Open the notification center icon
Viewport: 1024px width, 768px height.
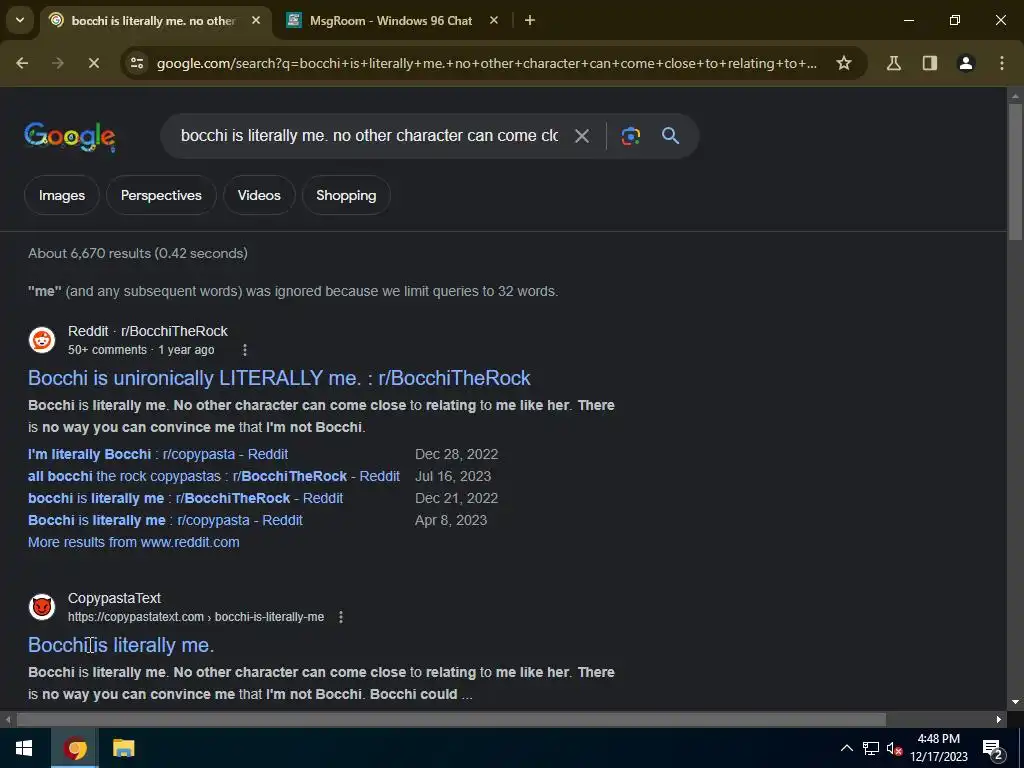coord(993,748)
